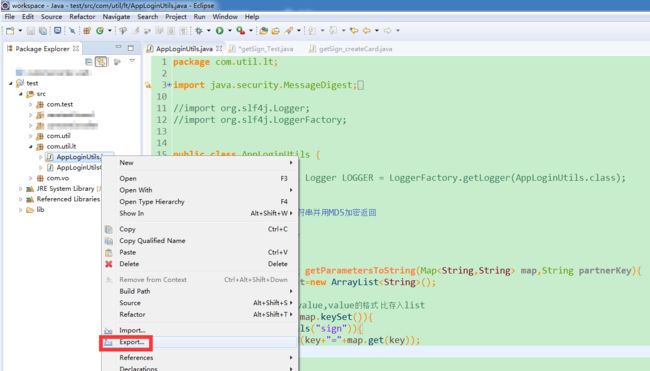Open the New Java Class dropdown arrow
The width and height of the screenshot is (650, 371).
pos(110,31)
